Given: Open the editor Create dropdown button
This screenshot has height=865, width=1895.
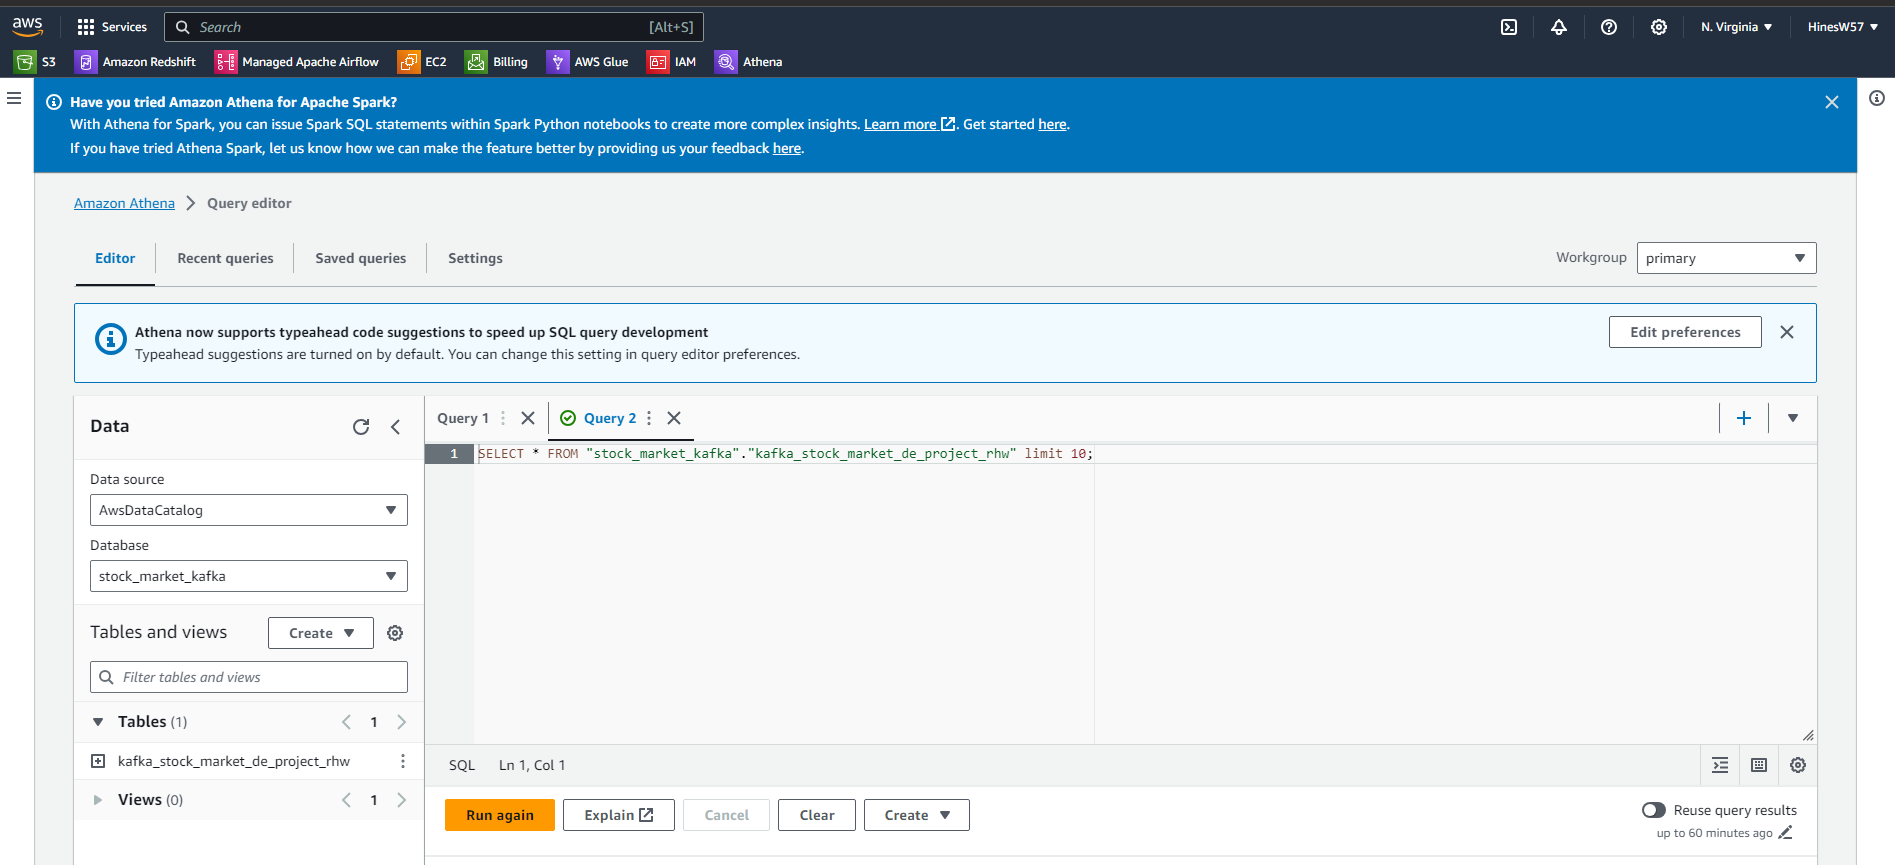Looking at the screenshot, I should [x=917, y=815].
